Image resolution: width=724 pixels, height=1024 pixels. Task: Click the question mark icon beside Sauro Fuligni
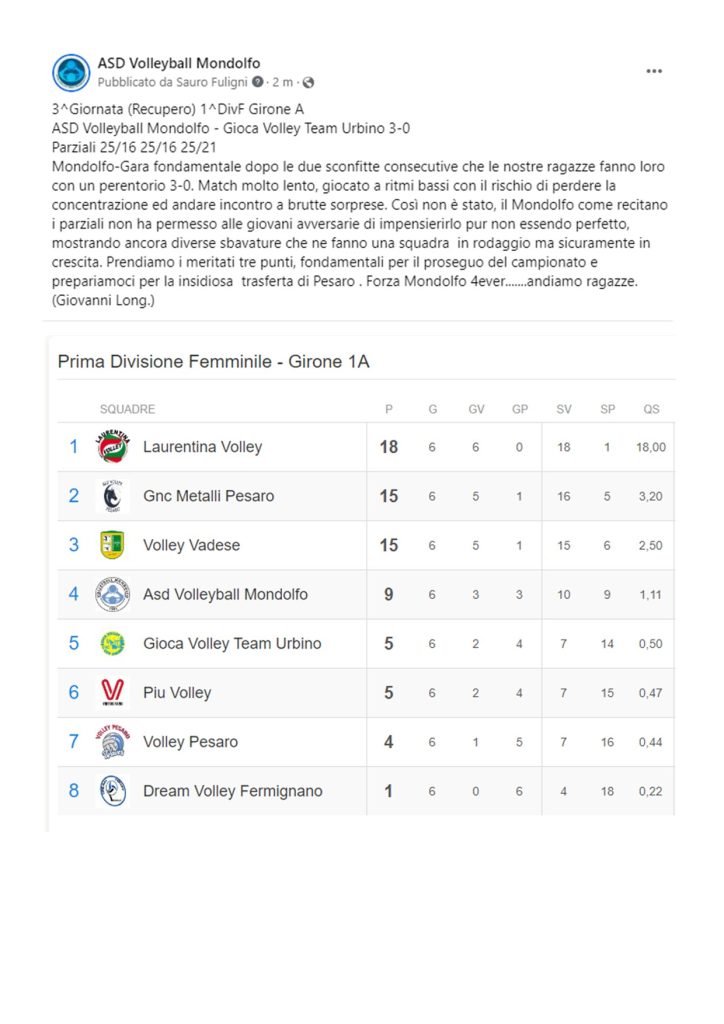point(258,82)
